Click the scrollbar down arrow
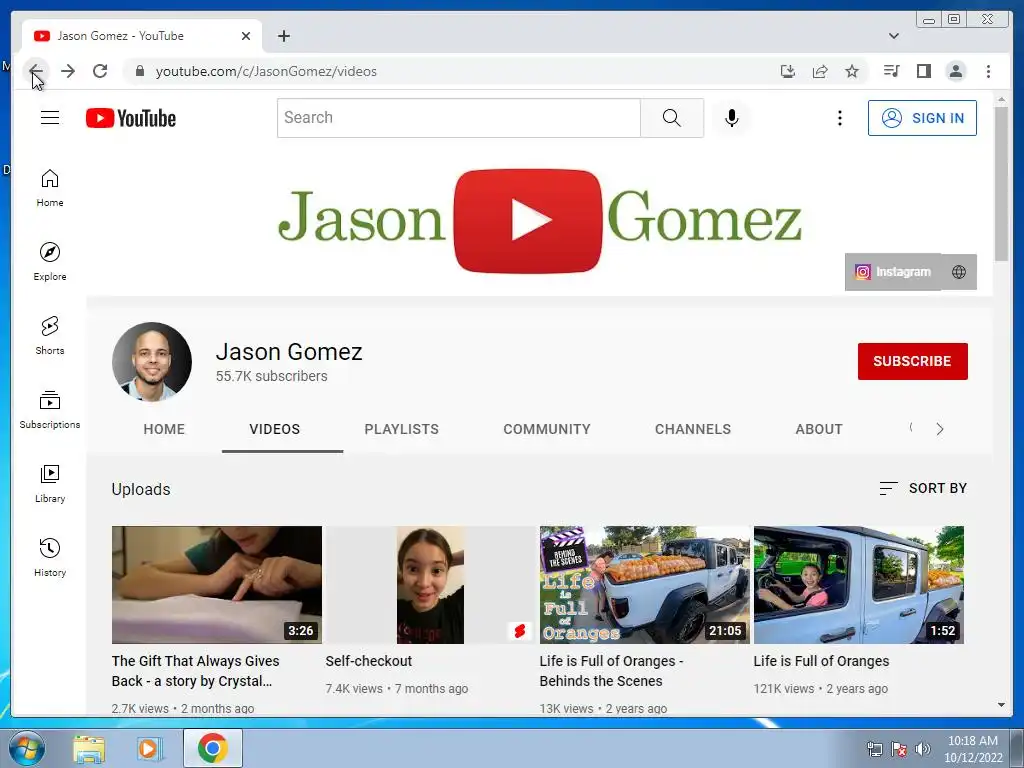The height and width of the screenshot is (768, 1024). pyautogui.click(x=1001, y=705)
